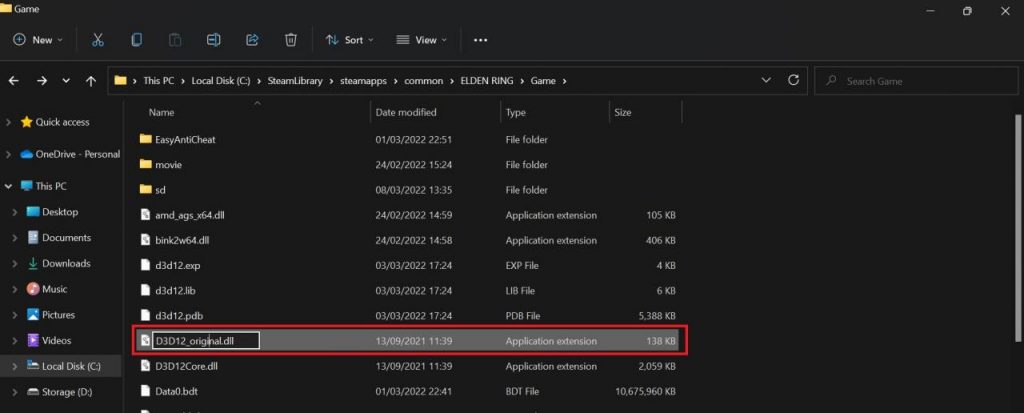Refresh the current folder view
Viewport: 1024px width, 413px height.
point(794,80)
